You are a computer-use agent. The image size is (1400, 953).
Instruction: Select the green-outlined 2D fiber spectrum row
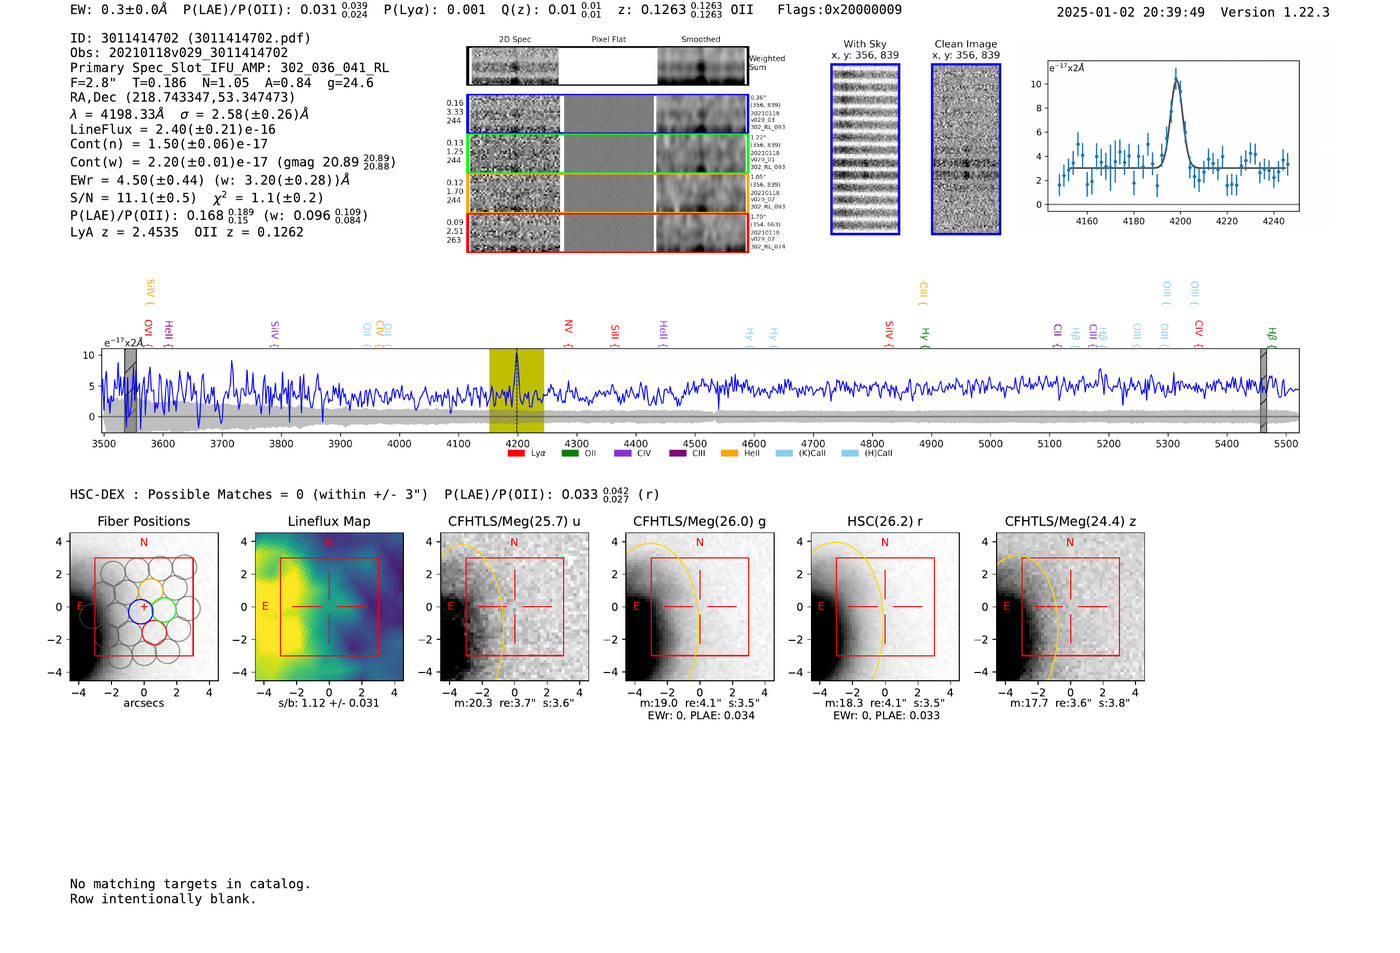point(608,153)
